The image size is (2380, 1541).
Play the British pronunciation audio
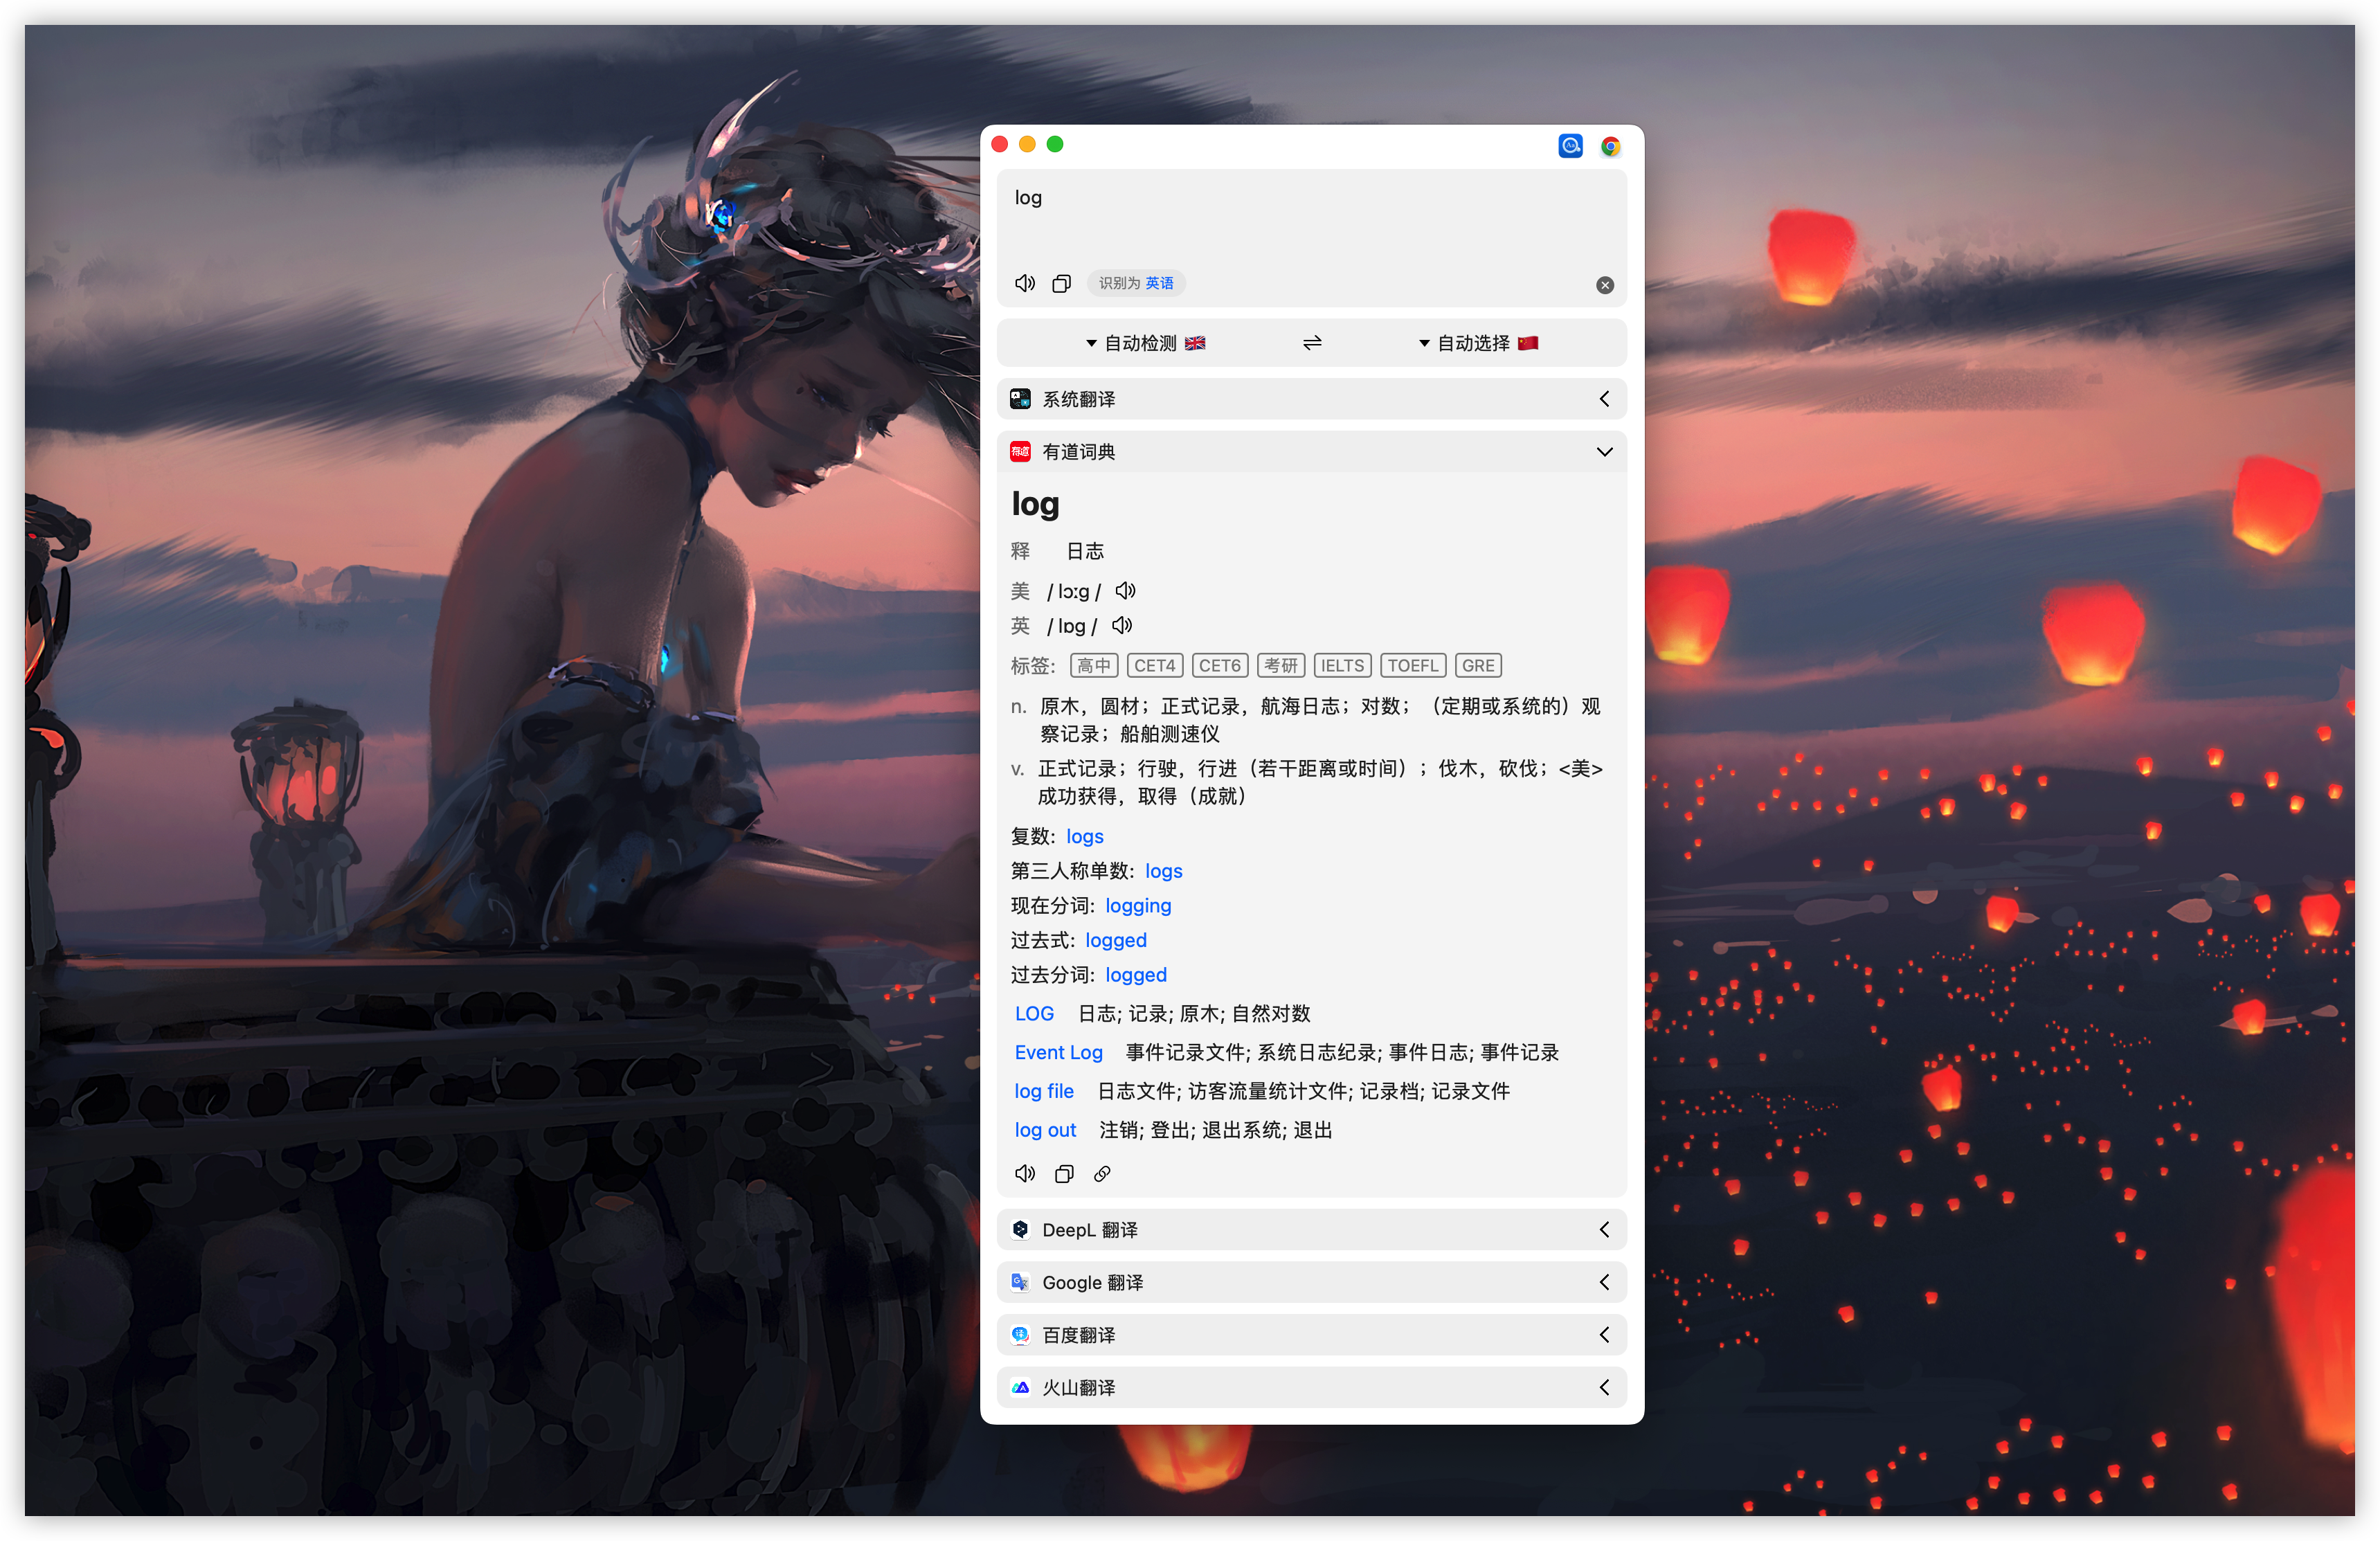[x=1122, y=626]
